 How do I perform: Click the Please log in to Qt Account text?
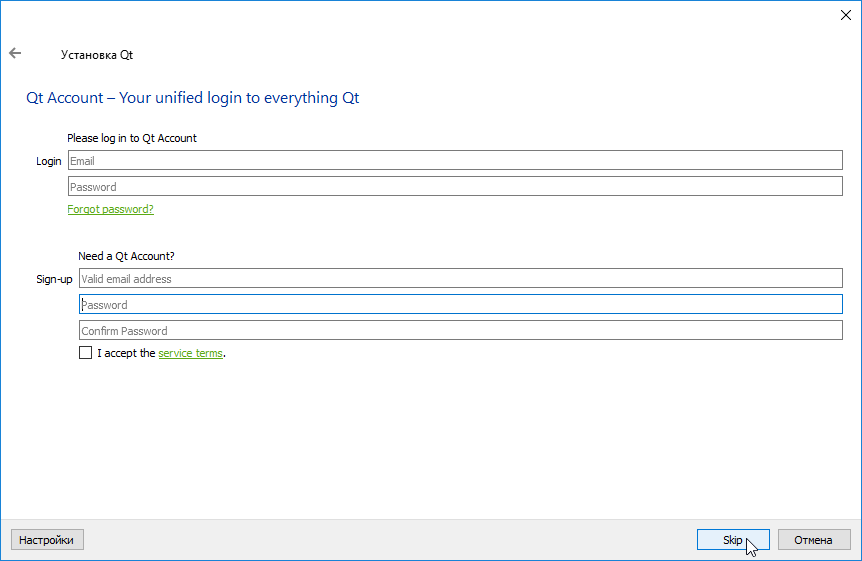click(x=131, y=138)
